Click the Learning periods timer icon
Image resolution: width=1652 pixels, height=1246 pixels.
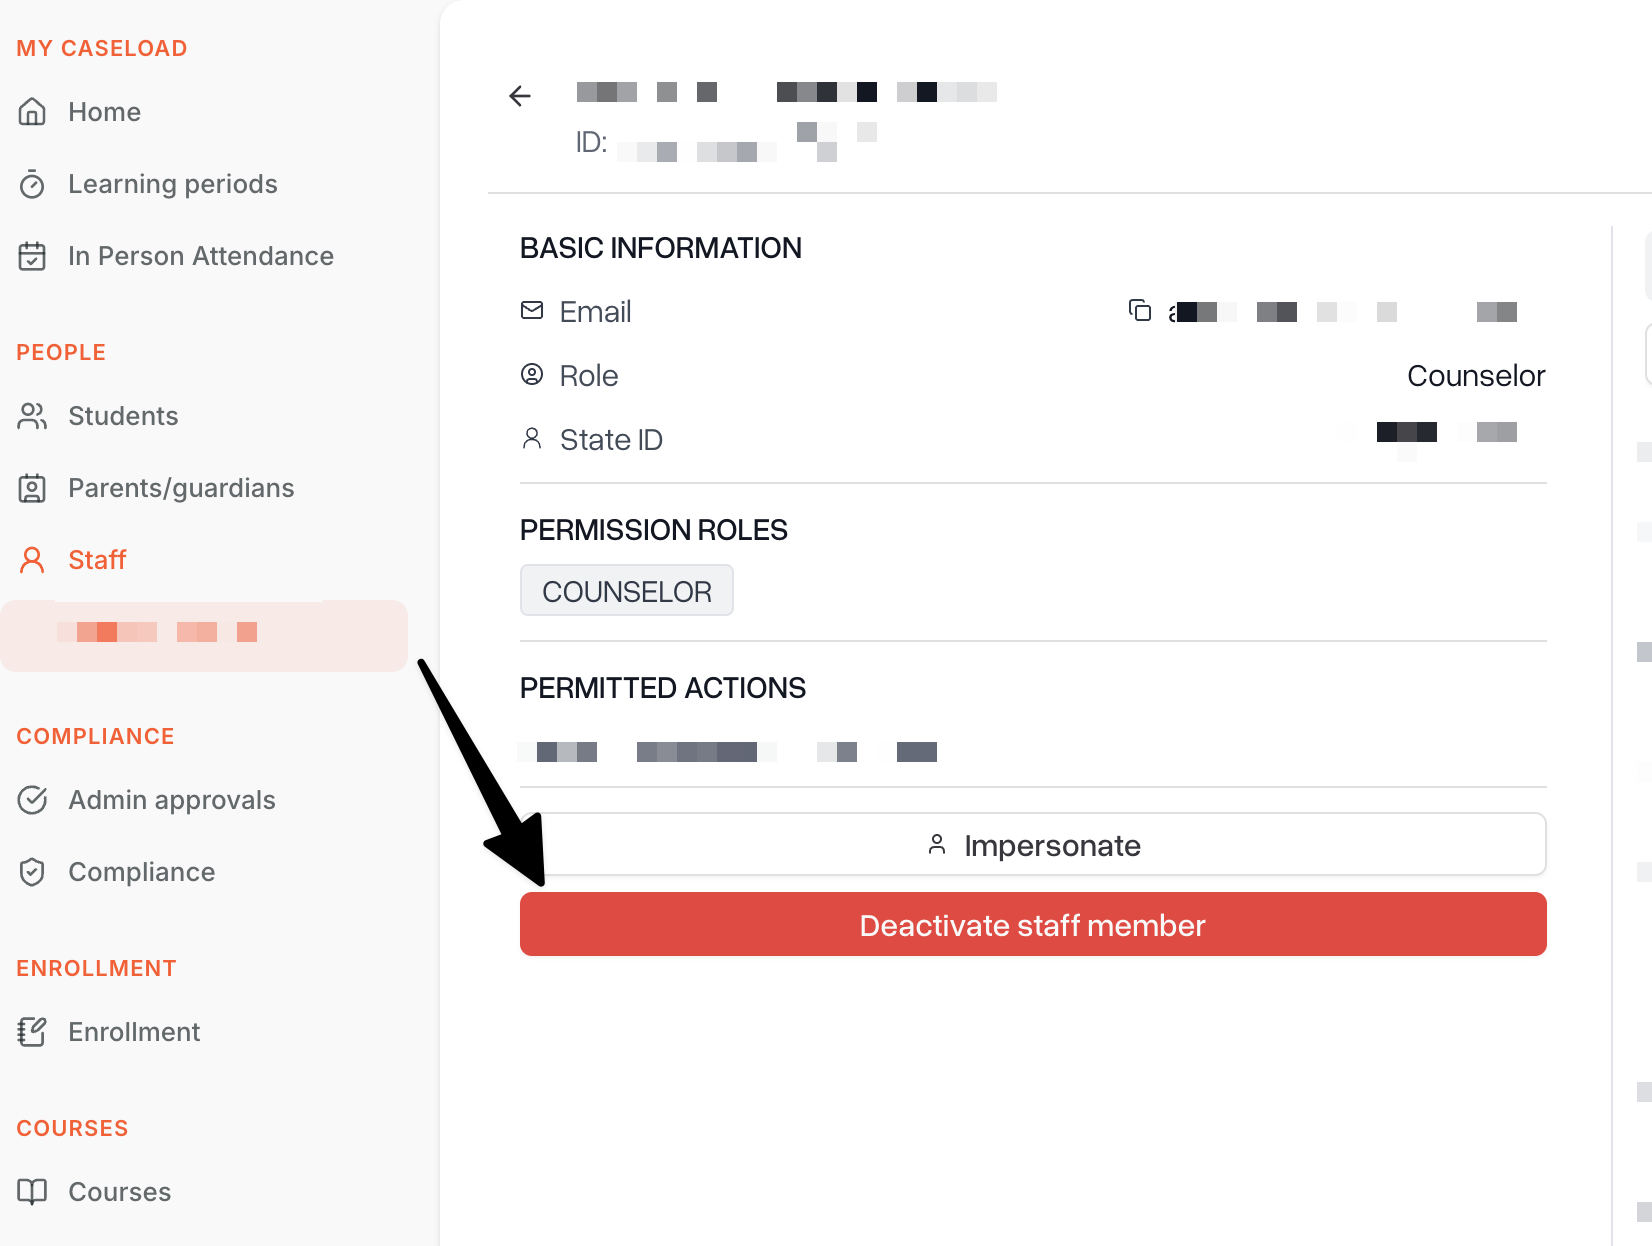tap(32, 184)
